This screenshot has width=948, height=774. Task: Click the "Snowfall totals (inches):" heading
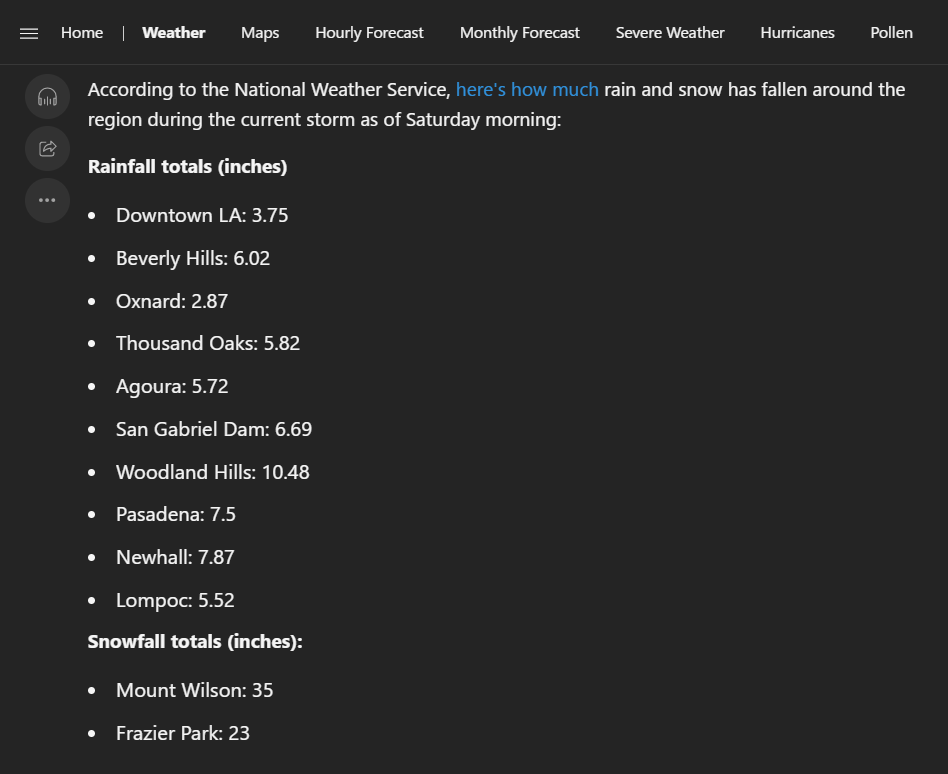tap(195, 642)
